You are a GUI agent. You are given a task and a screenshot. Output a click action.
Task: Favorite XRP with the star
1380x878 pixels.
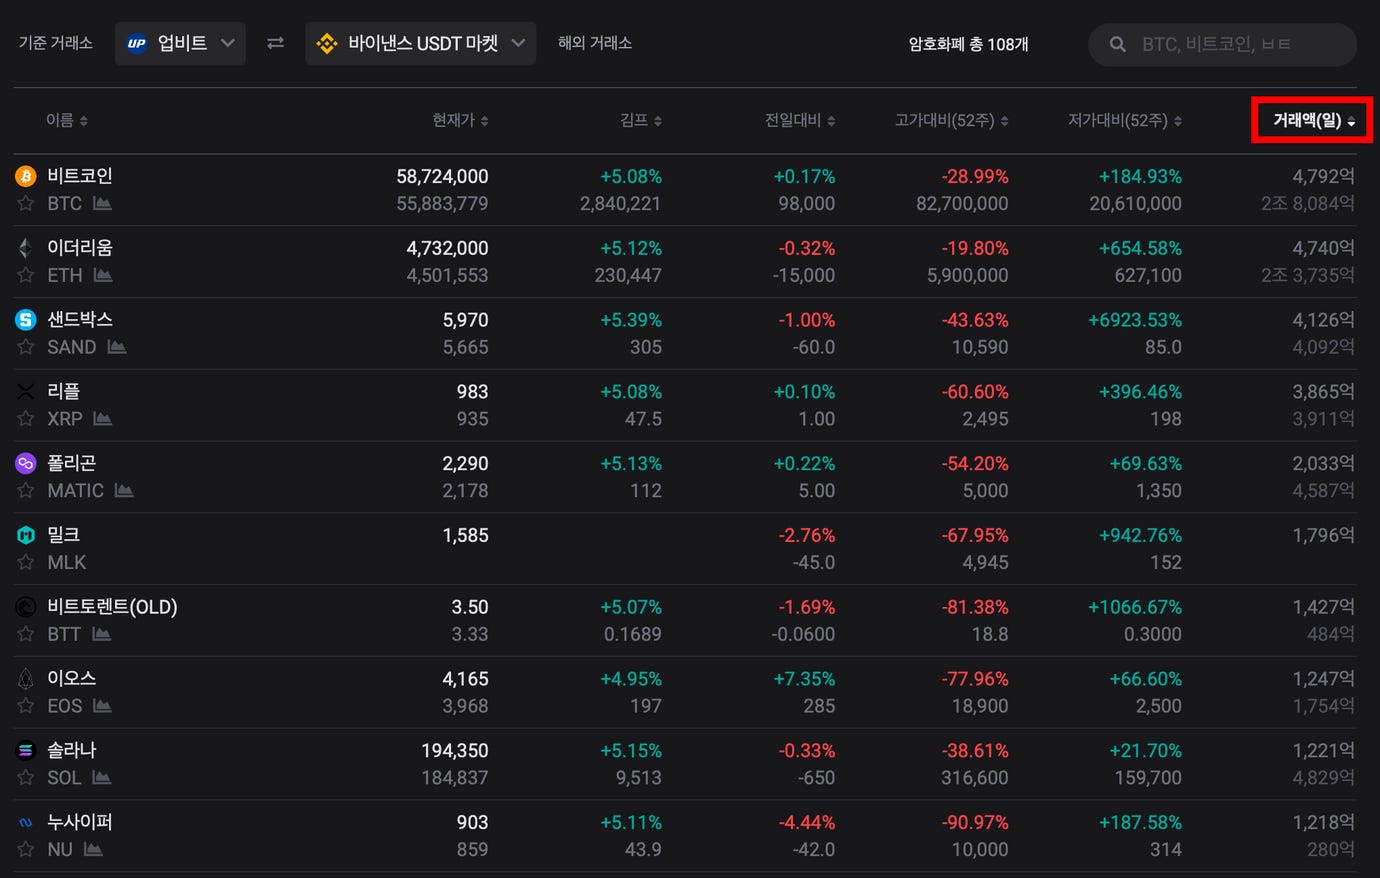(26, 419)
